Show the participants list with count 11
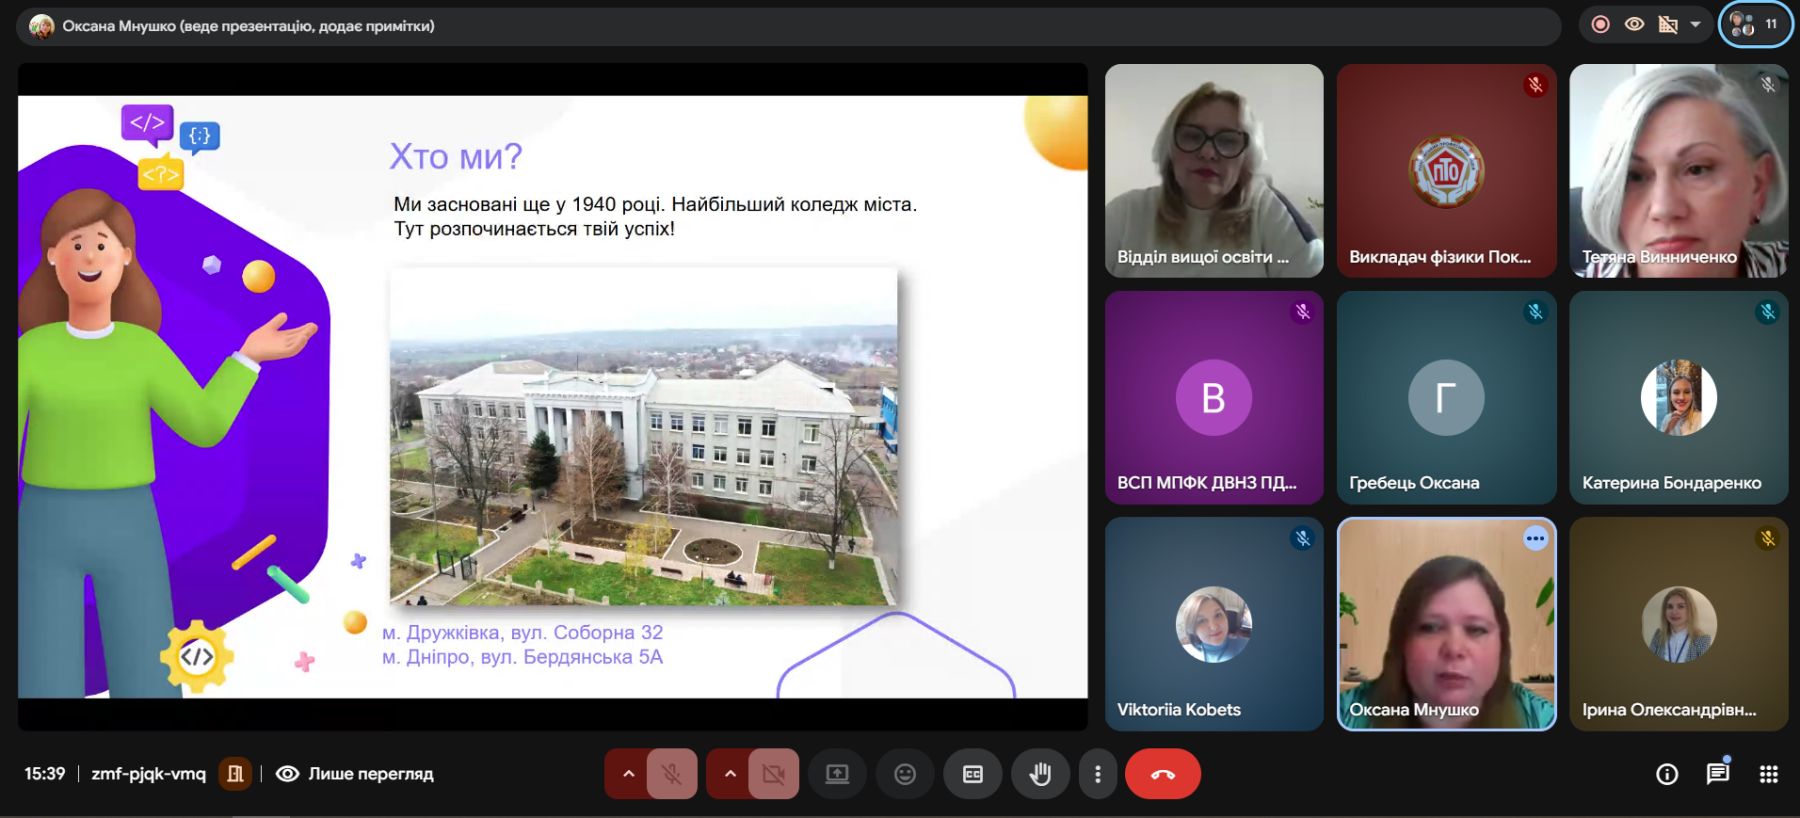Viewport: 1800px width, 818px height. 1756,24
